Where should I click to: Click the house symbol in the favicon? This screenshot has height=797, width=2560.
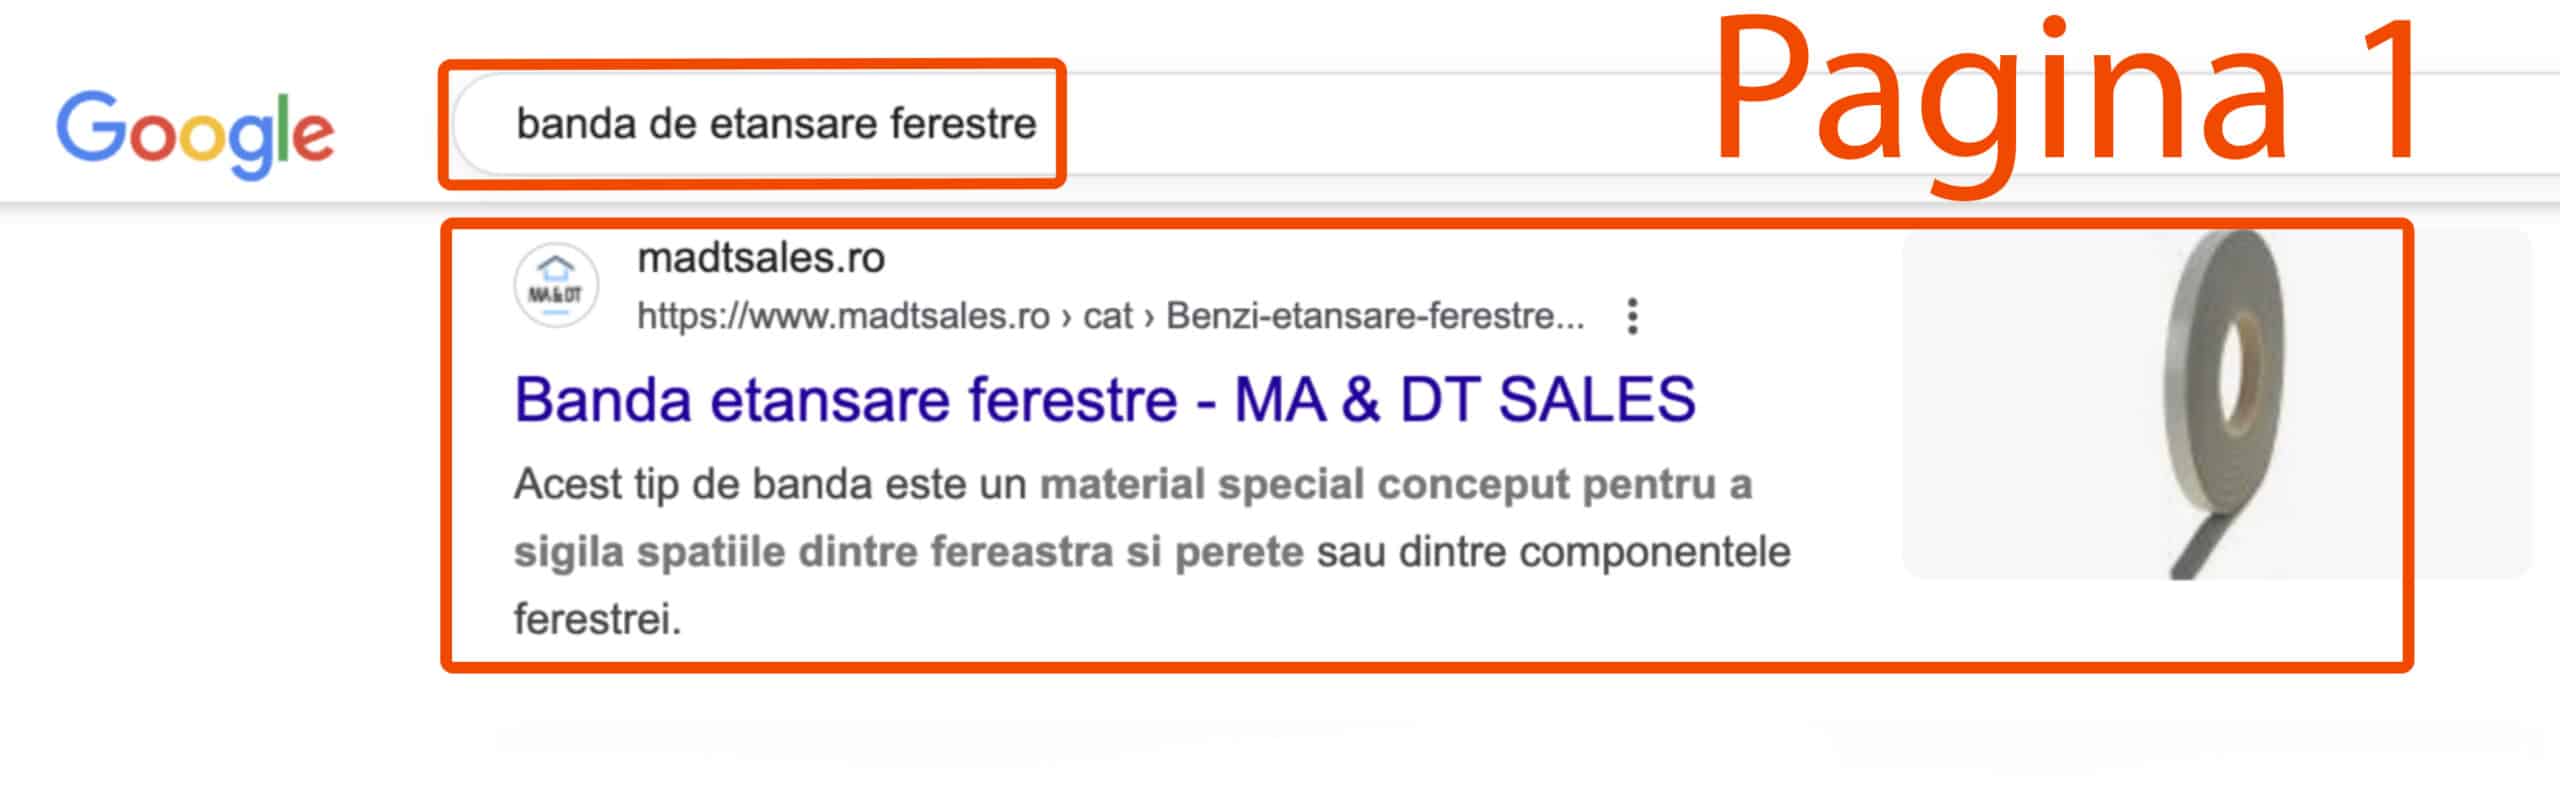pos(556,269)
